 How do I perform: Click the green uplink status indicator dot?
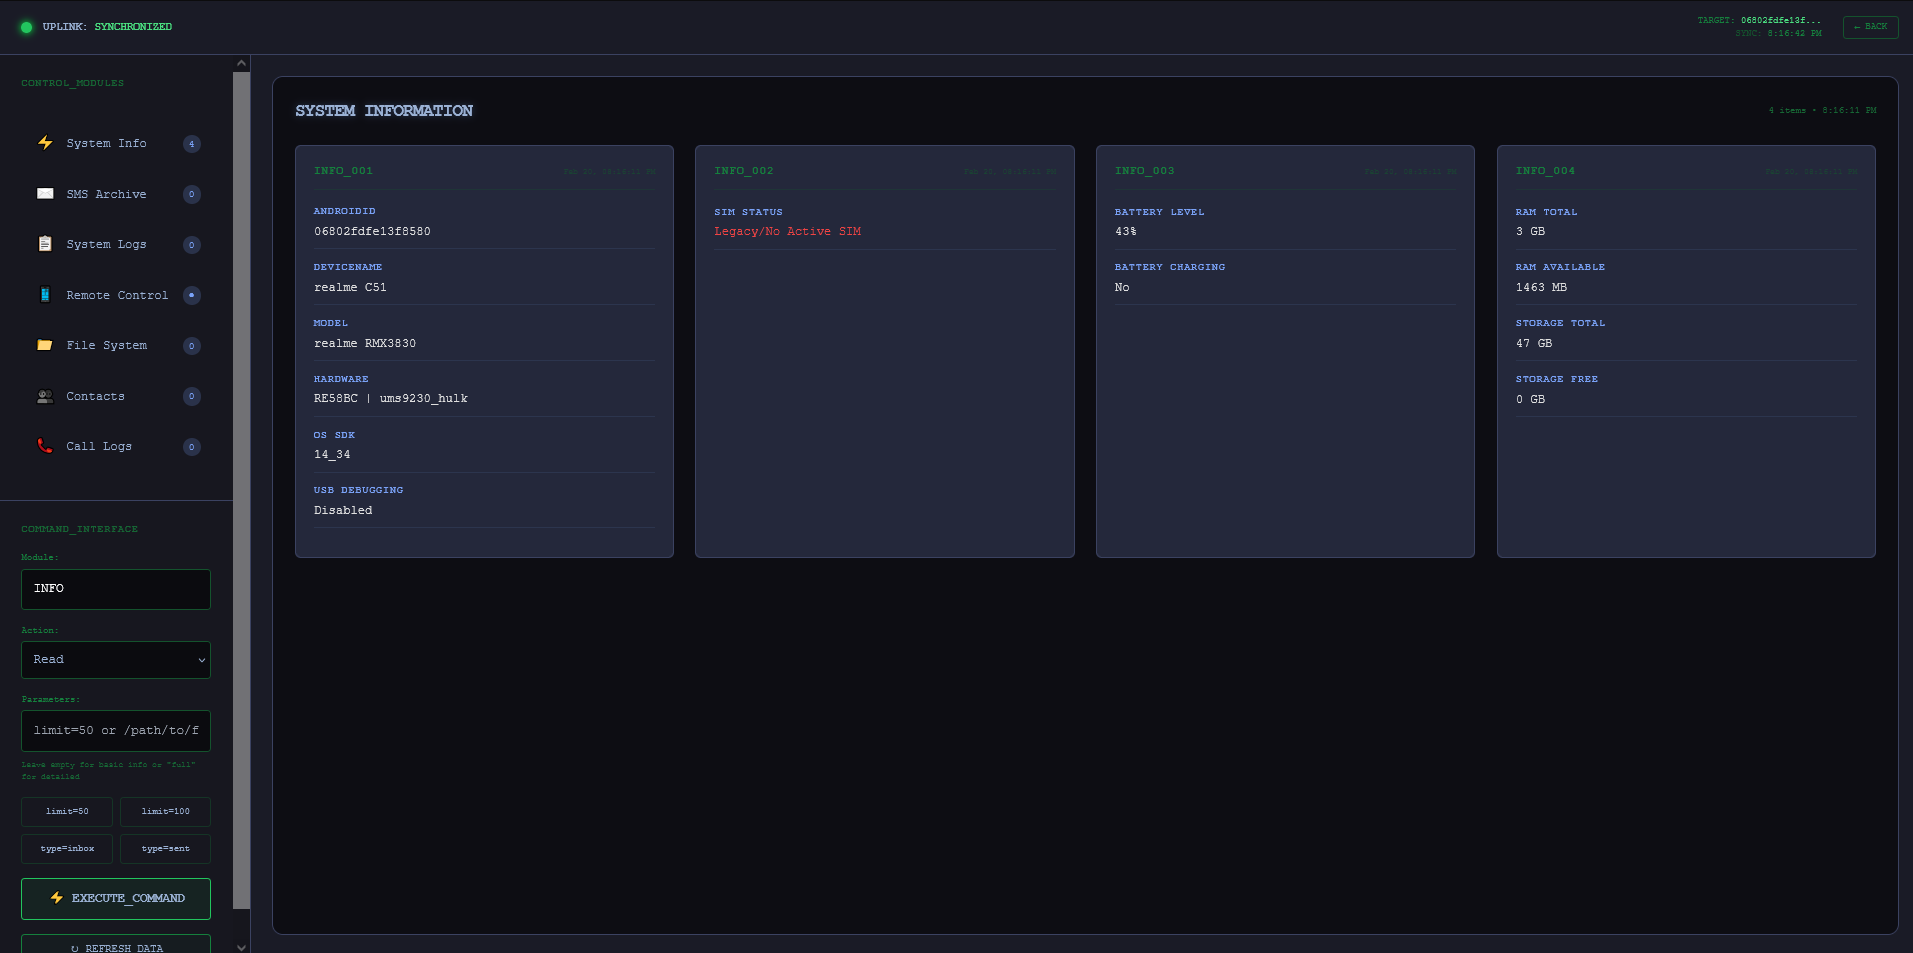click(27, 27)
